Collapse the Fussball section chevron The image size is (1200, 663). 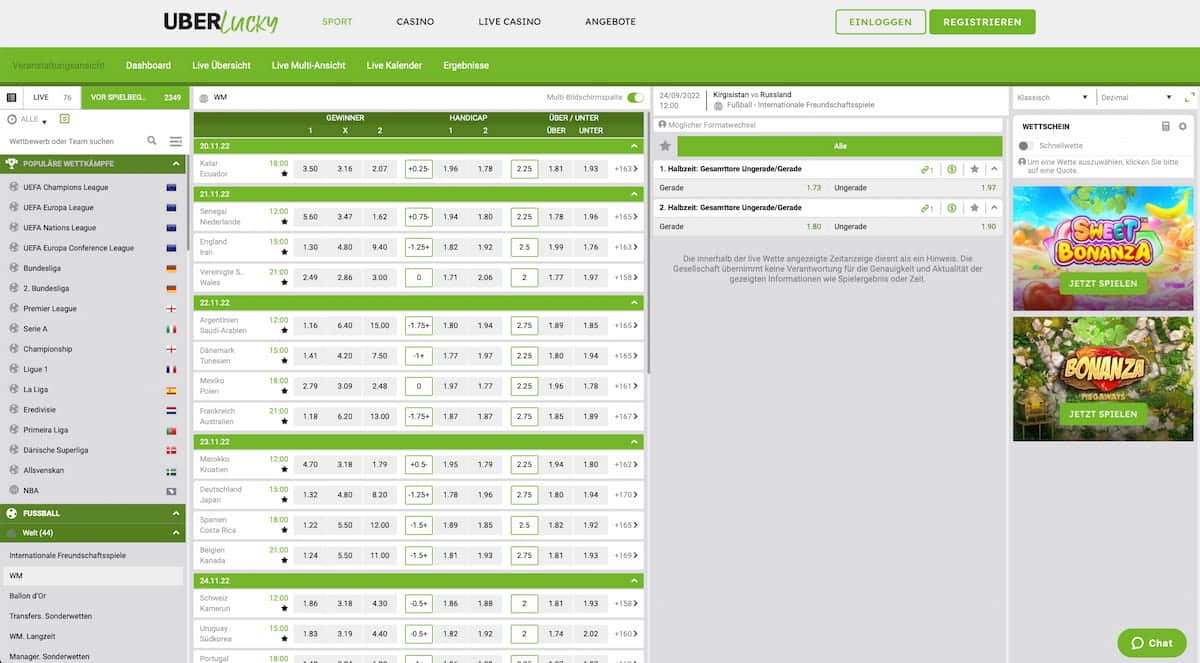176,513
